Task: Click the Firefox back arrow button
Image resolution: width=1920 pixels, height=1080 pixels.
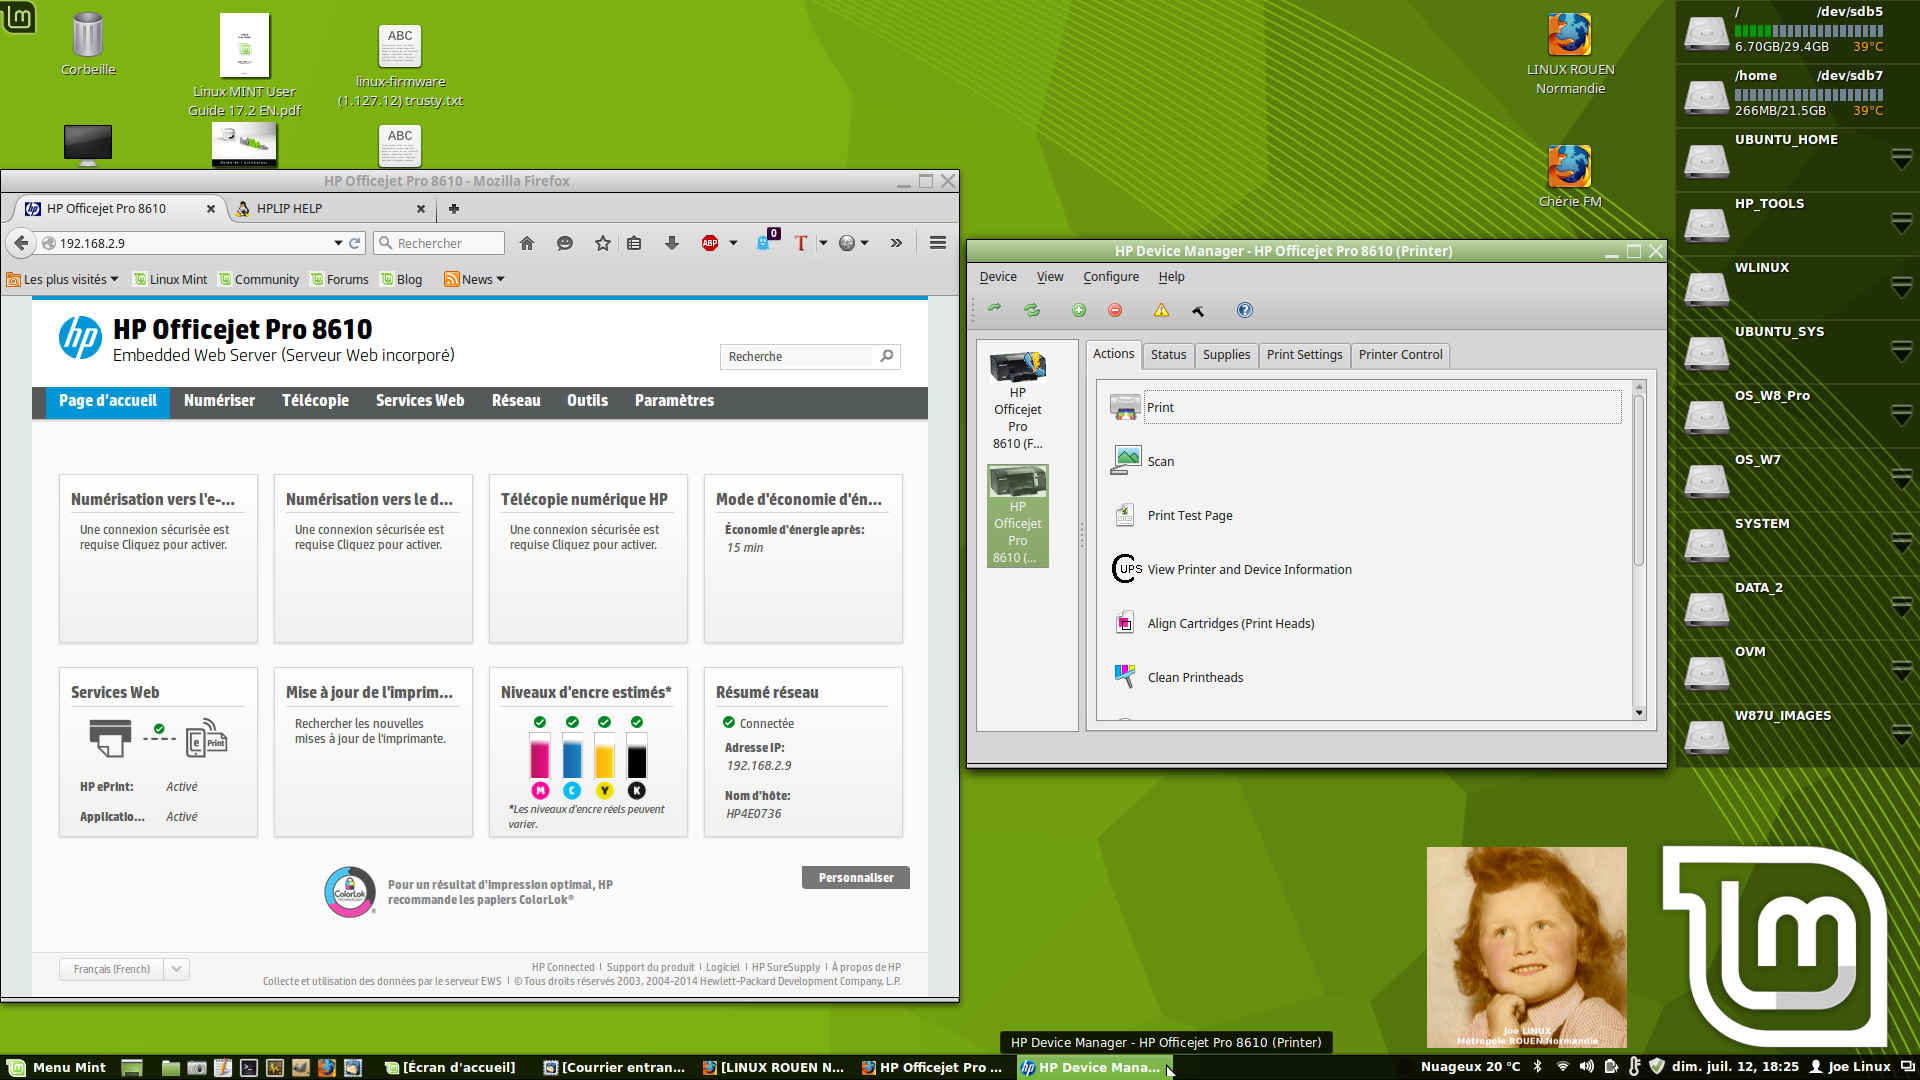Action: [x=21, y=243]
